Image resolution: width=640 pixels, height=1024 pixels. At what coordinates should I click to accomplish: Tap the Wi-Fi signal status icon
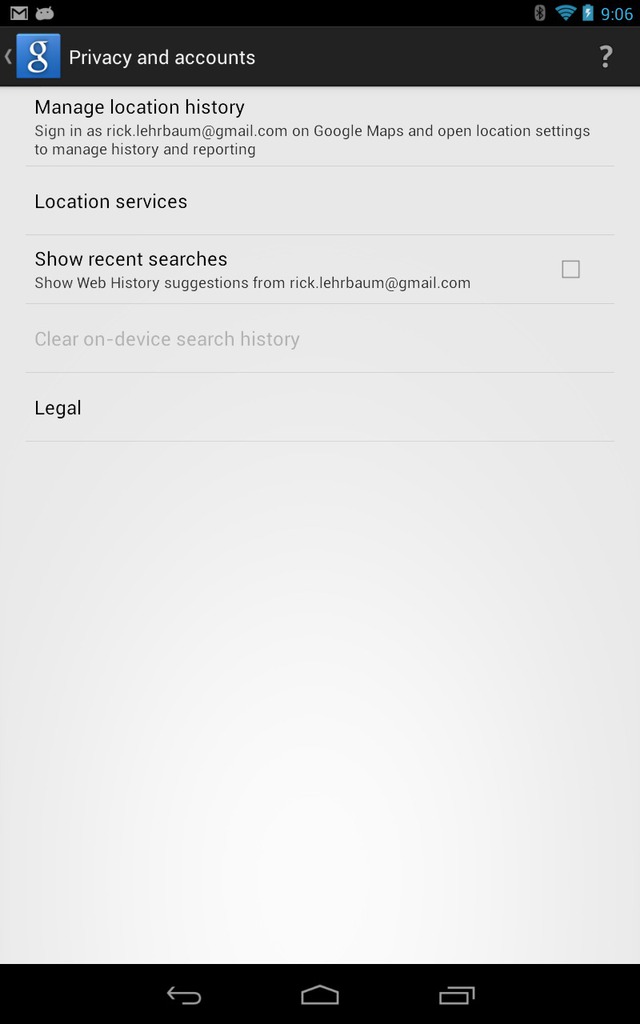[565, 12]
